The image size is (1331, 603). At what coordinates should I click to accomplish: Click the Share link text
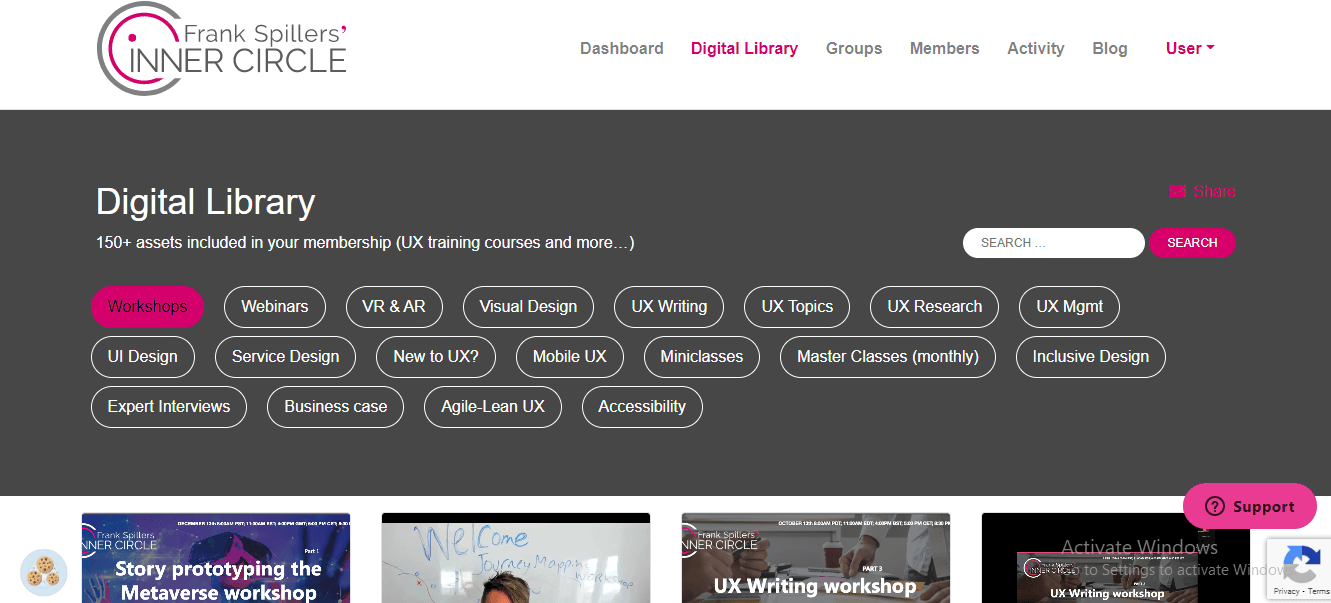[x=1214, y=191]
